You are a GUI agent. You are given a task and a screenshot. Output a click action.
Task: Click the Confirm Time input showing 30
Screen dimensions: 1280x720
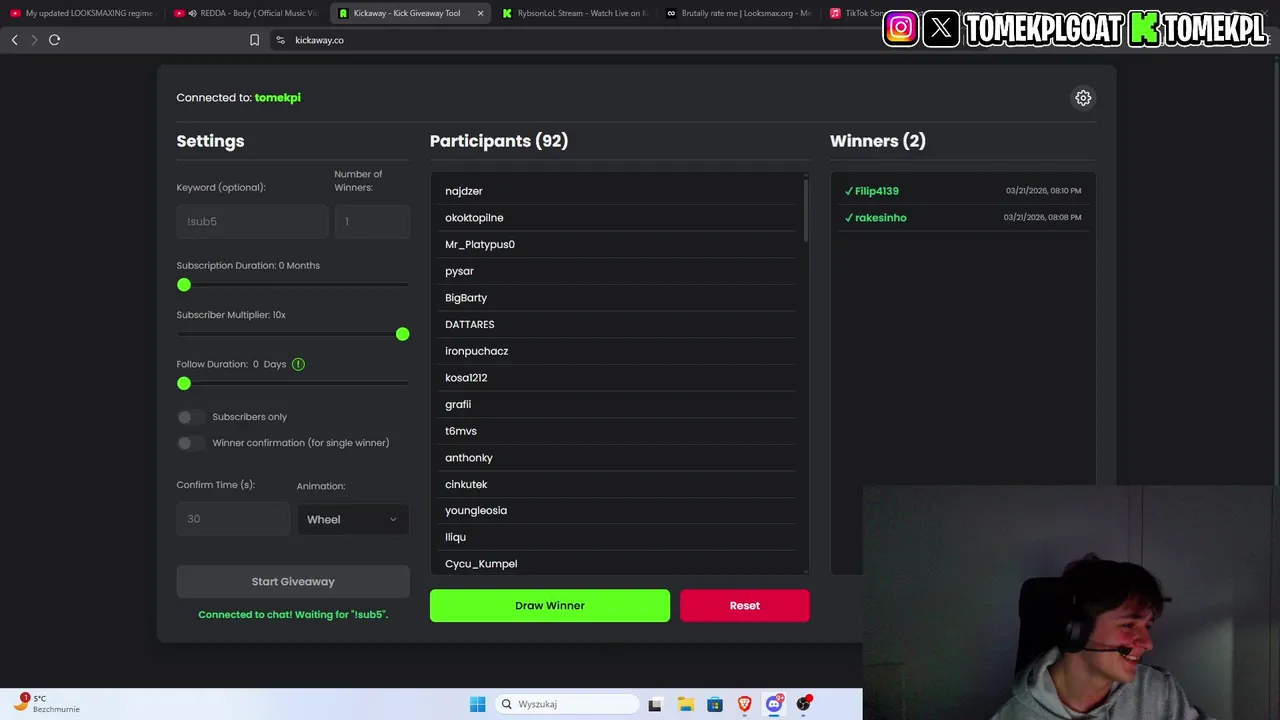[x=233, y=519]
